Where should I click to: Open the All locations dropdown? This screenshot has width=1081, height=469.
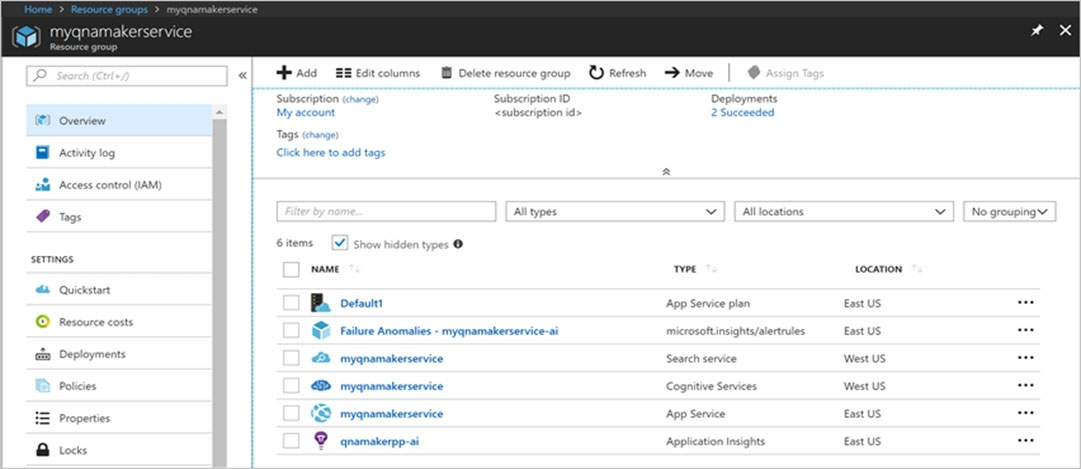pyautogui.click(x=844, y=212)
